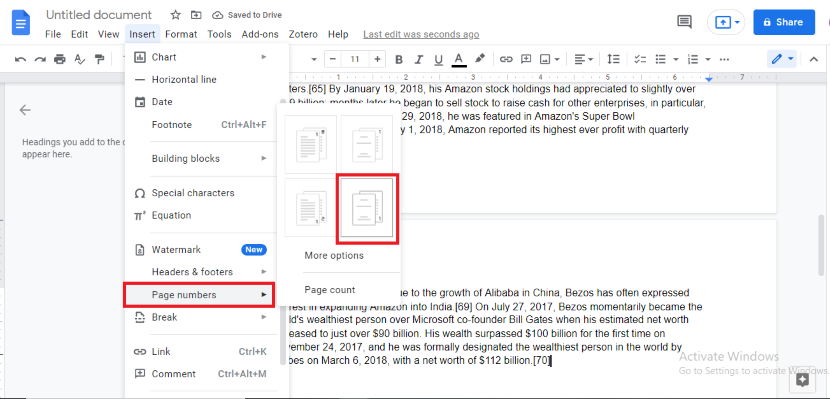Click the Saved to Drive cloud icon

pyautogui.click(x=218, y=15)
